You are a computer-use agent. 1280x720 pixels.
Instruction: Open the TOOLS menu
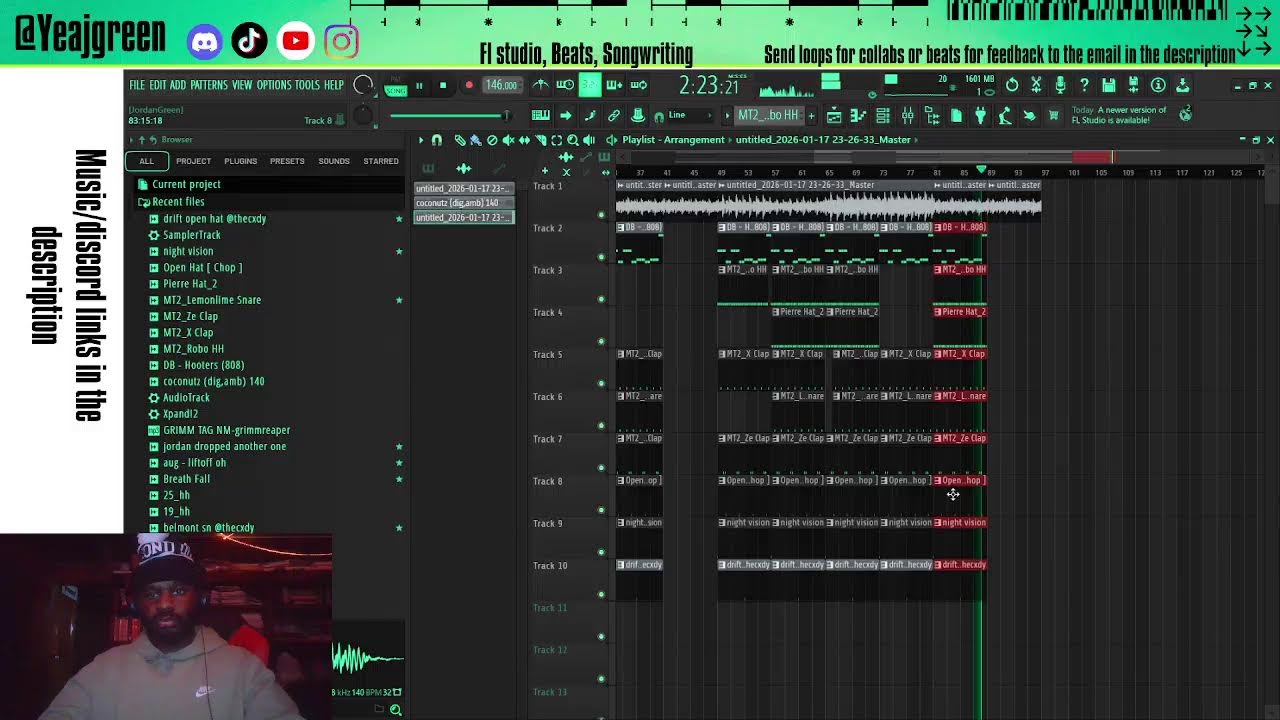(307, 85)
